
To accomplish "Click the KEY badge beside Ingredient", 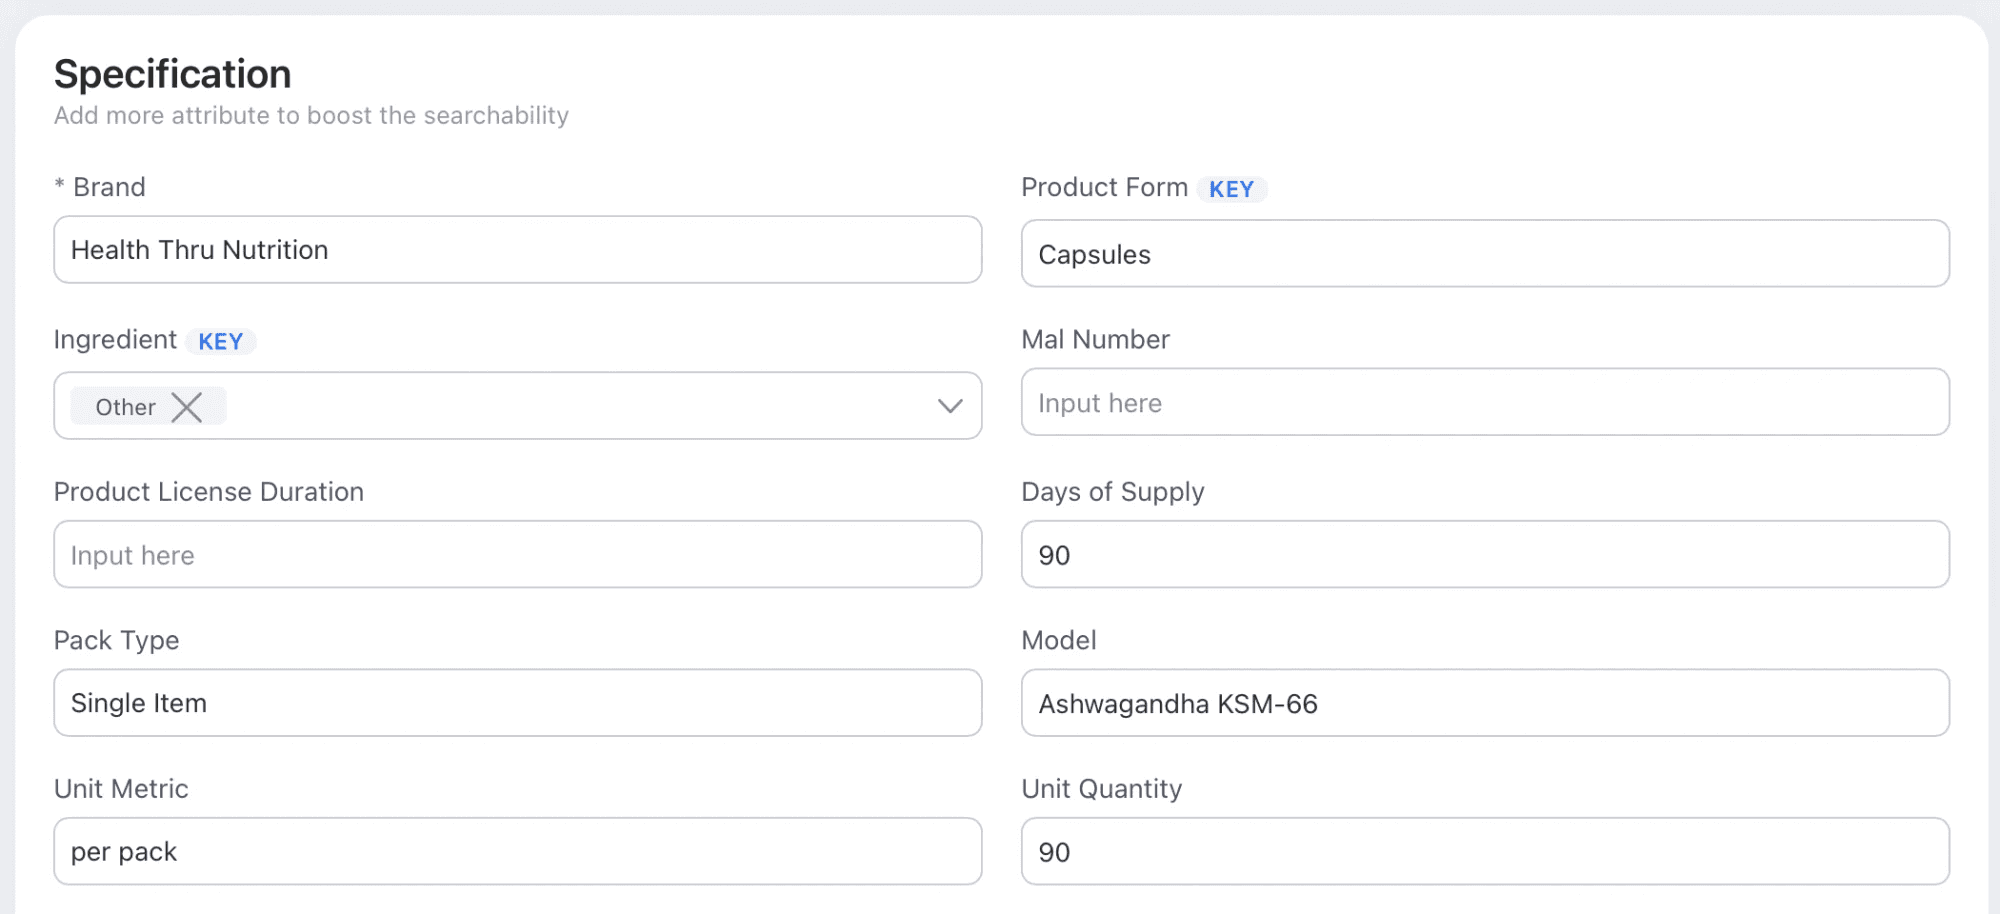I will point(221,342).
